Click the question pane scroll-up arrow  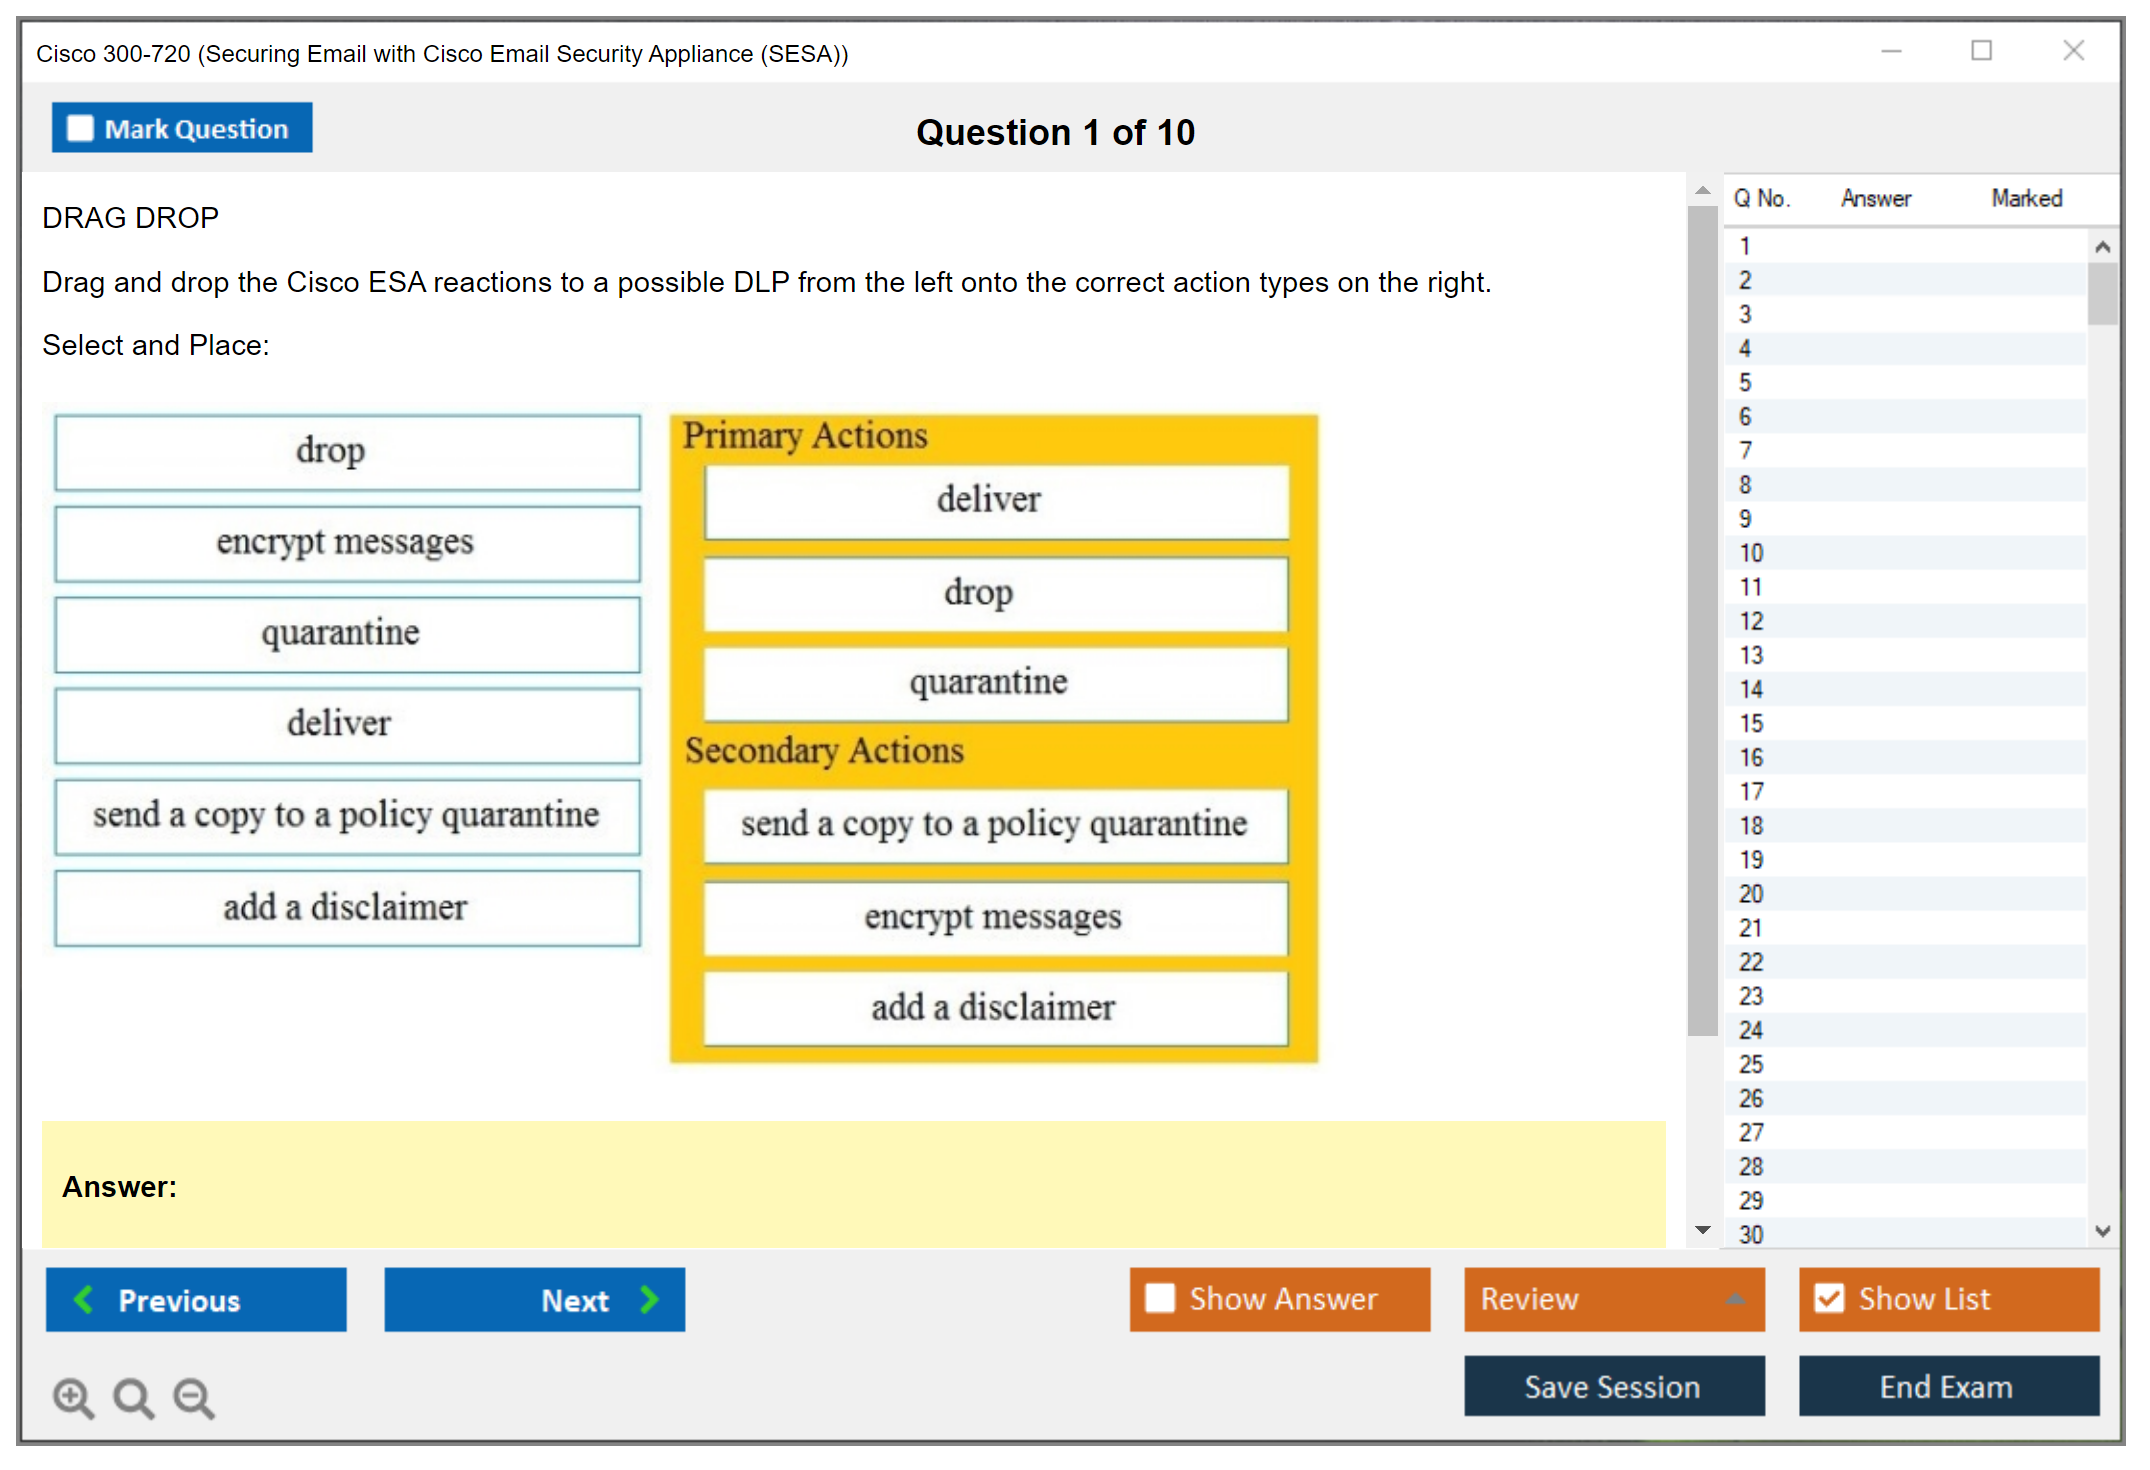pyautogui.click(x=1703, y=190)
